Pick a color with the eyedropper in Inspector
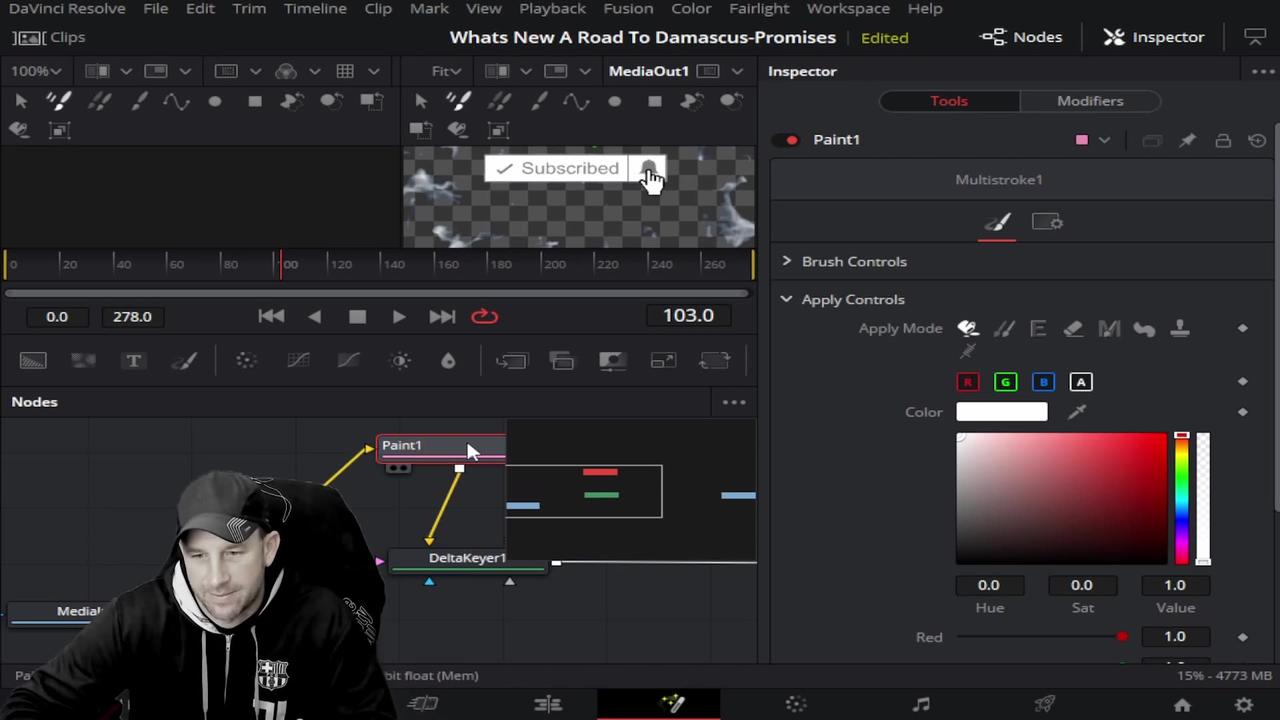Image resolution: width=1280 pixels, height=720 pixels. pyautogui.click(x=1077, y=411)
